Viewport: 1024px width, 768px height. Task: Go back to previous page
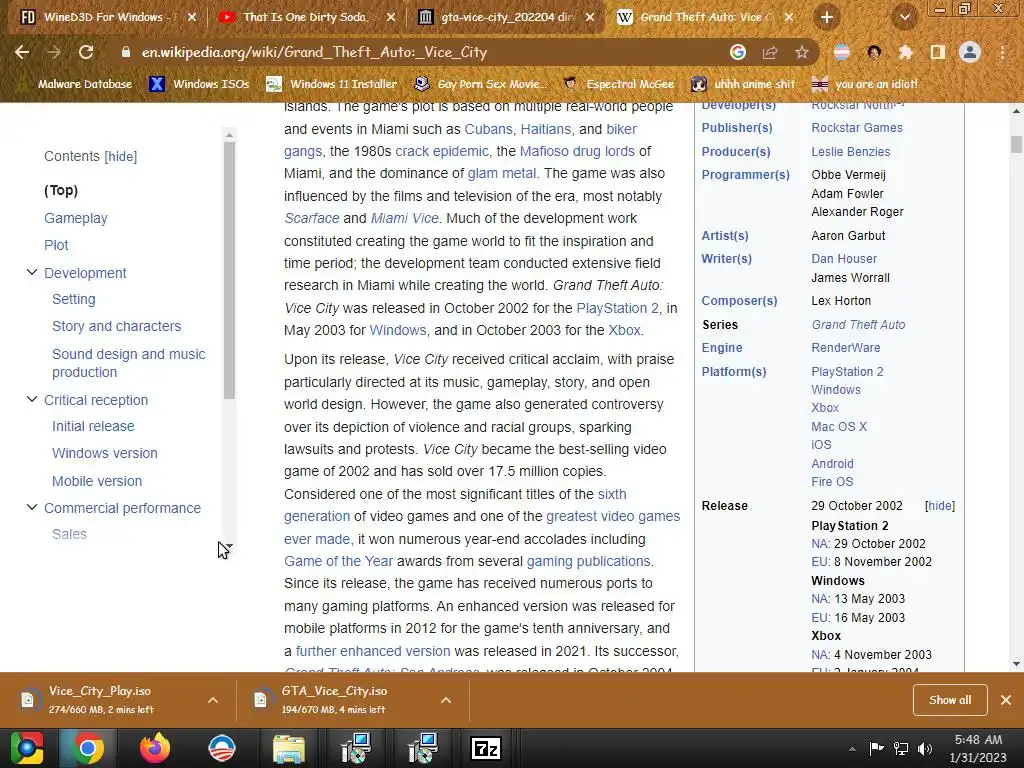22,52
